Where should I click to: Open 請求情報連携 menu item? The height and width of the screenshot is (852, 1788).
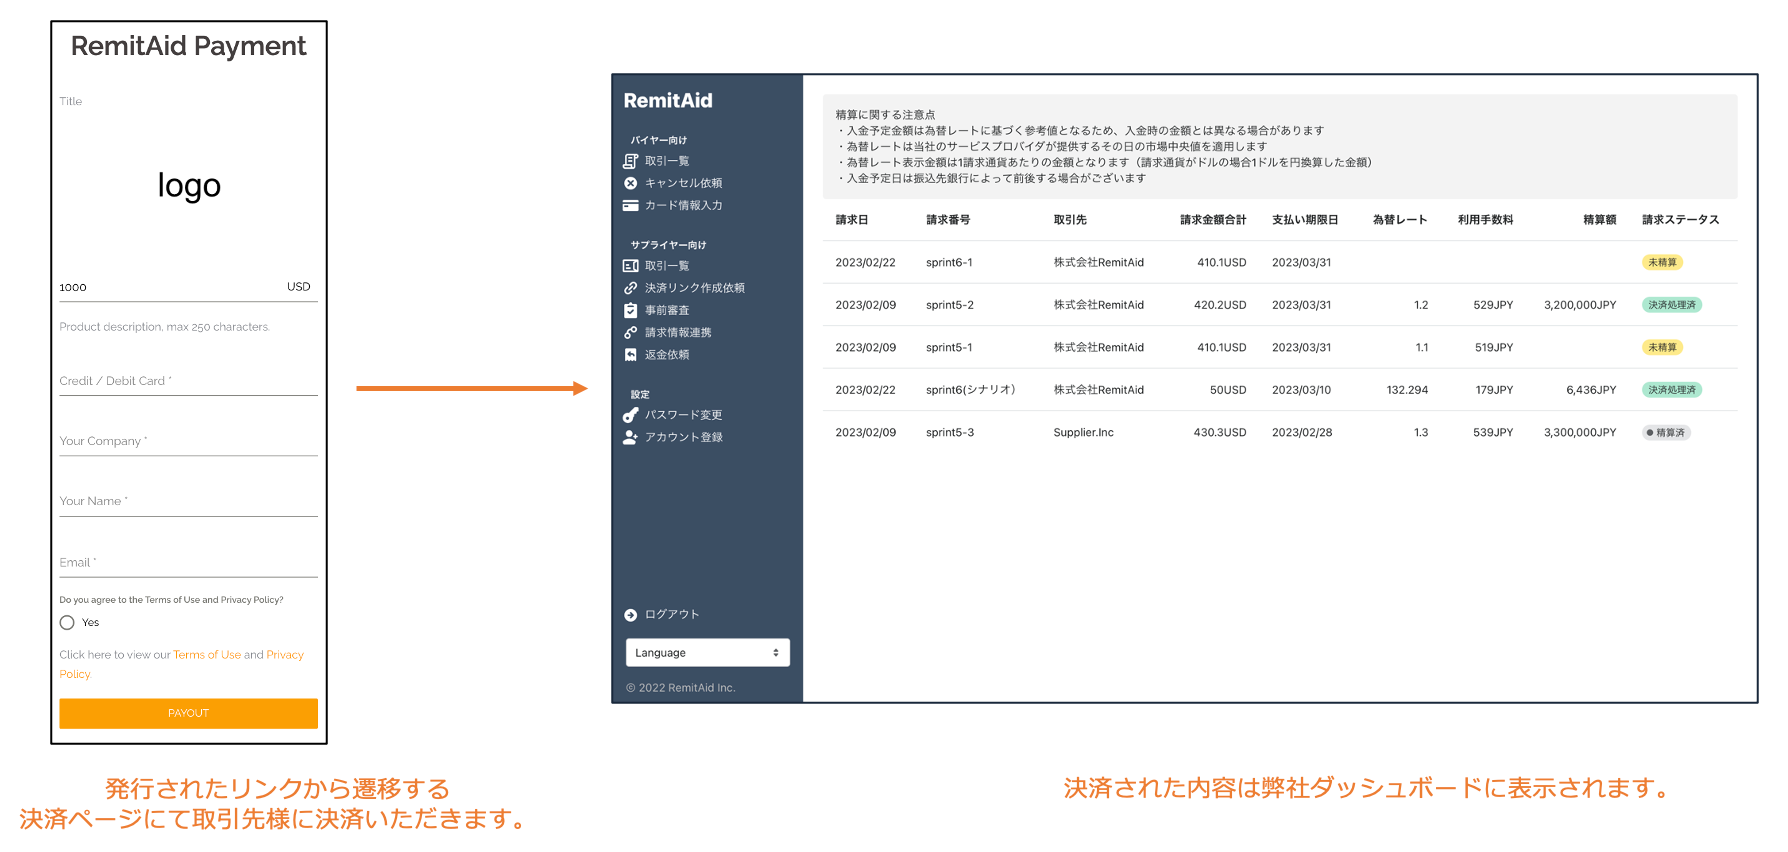tap(678, 332)
